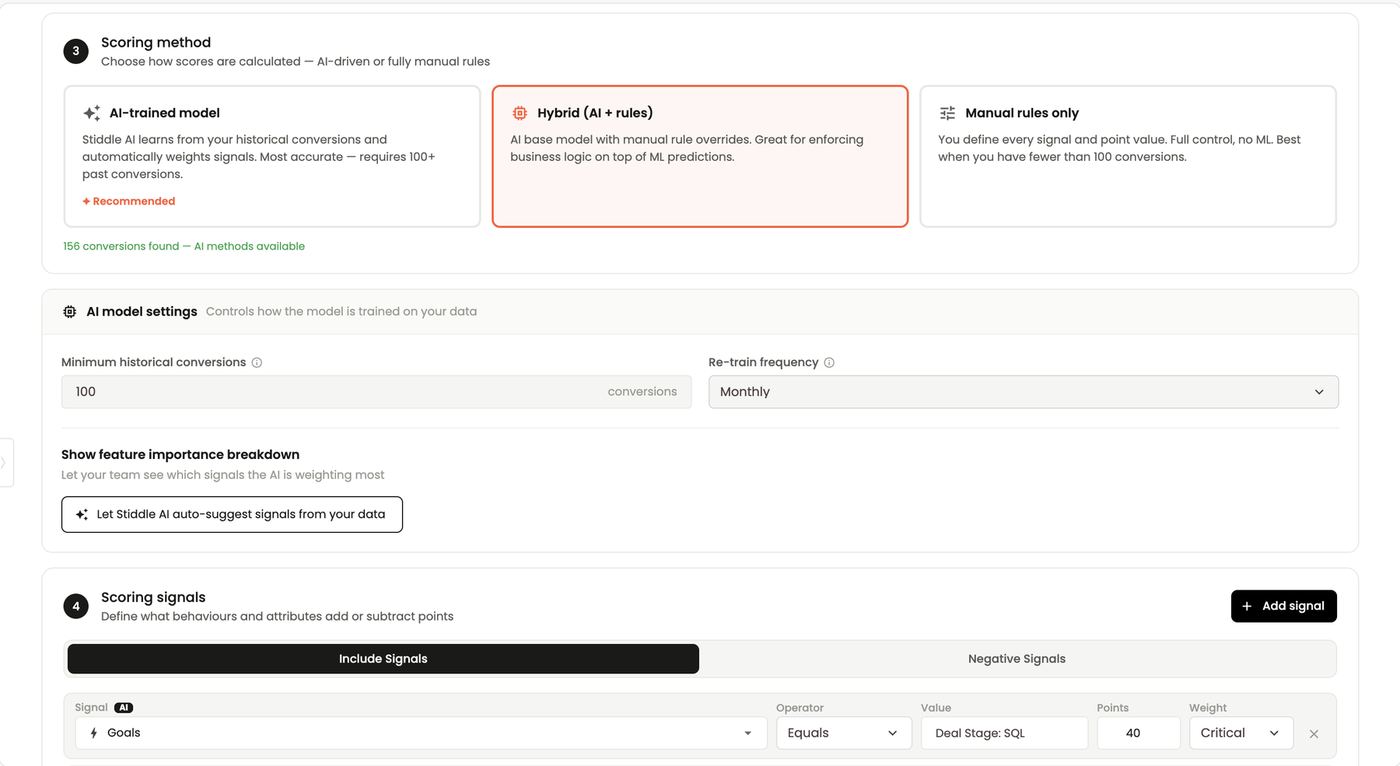Open the Goals signal dropdown
This screenshot has height=766, width=1400.
(x=420, y=733)
